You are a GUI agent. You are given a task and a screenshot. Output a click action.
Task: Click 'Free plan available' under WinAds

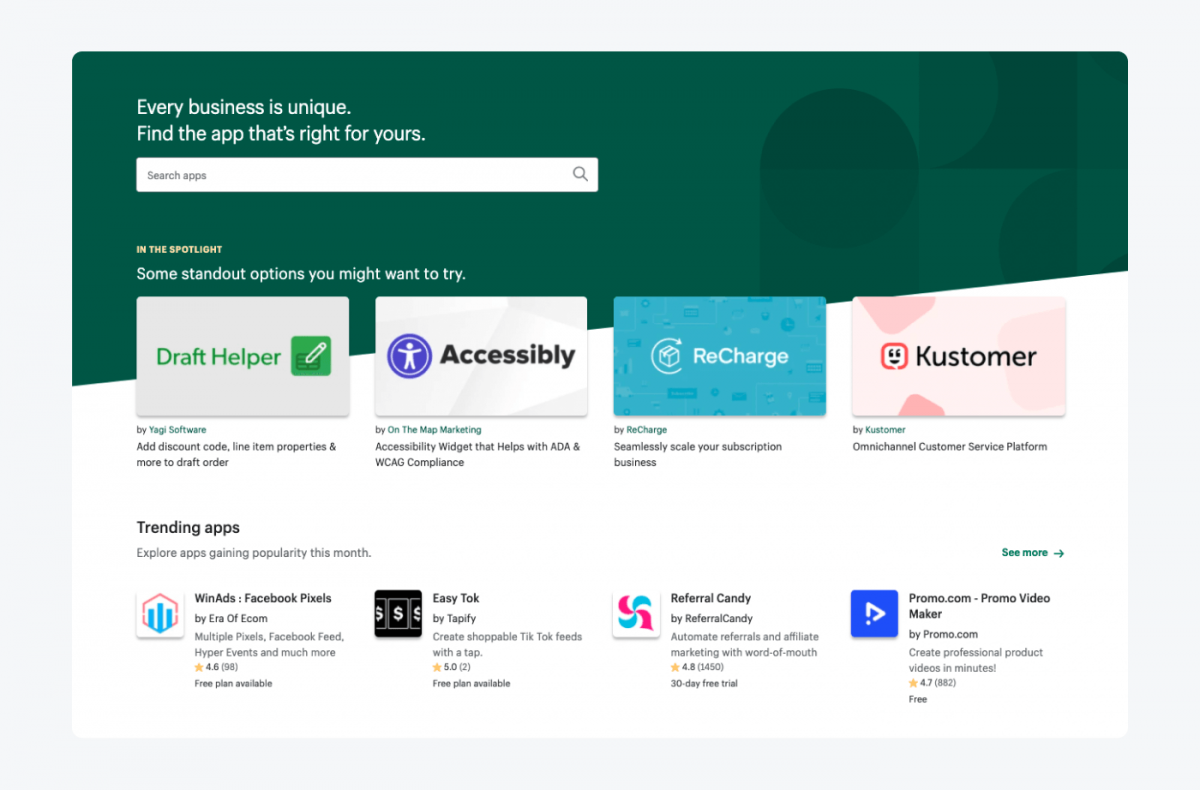[233, 684]
